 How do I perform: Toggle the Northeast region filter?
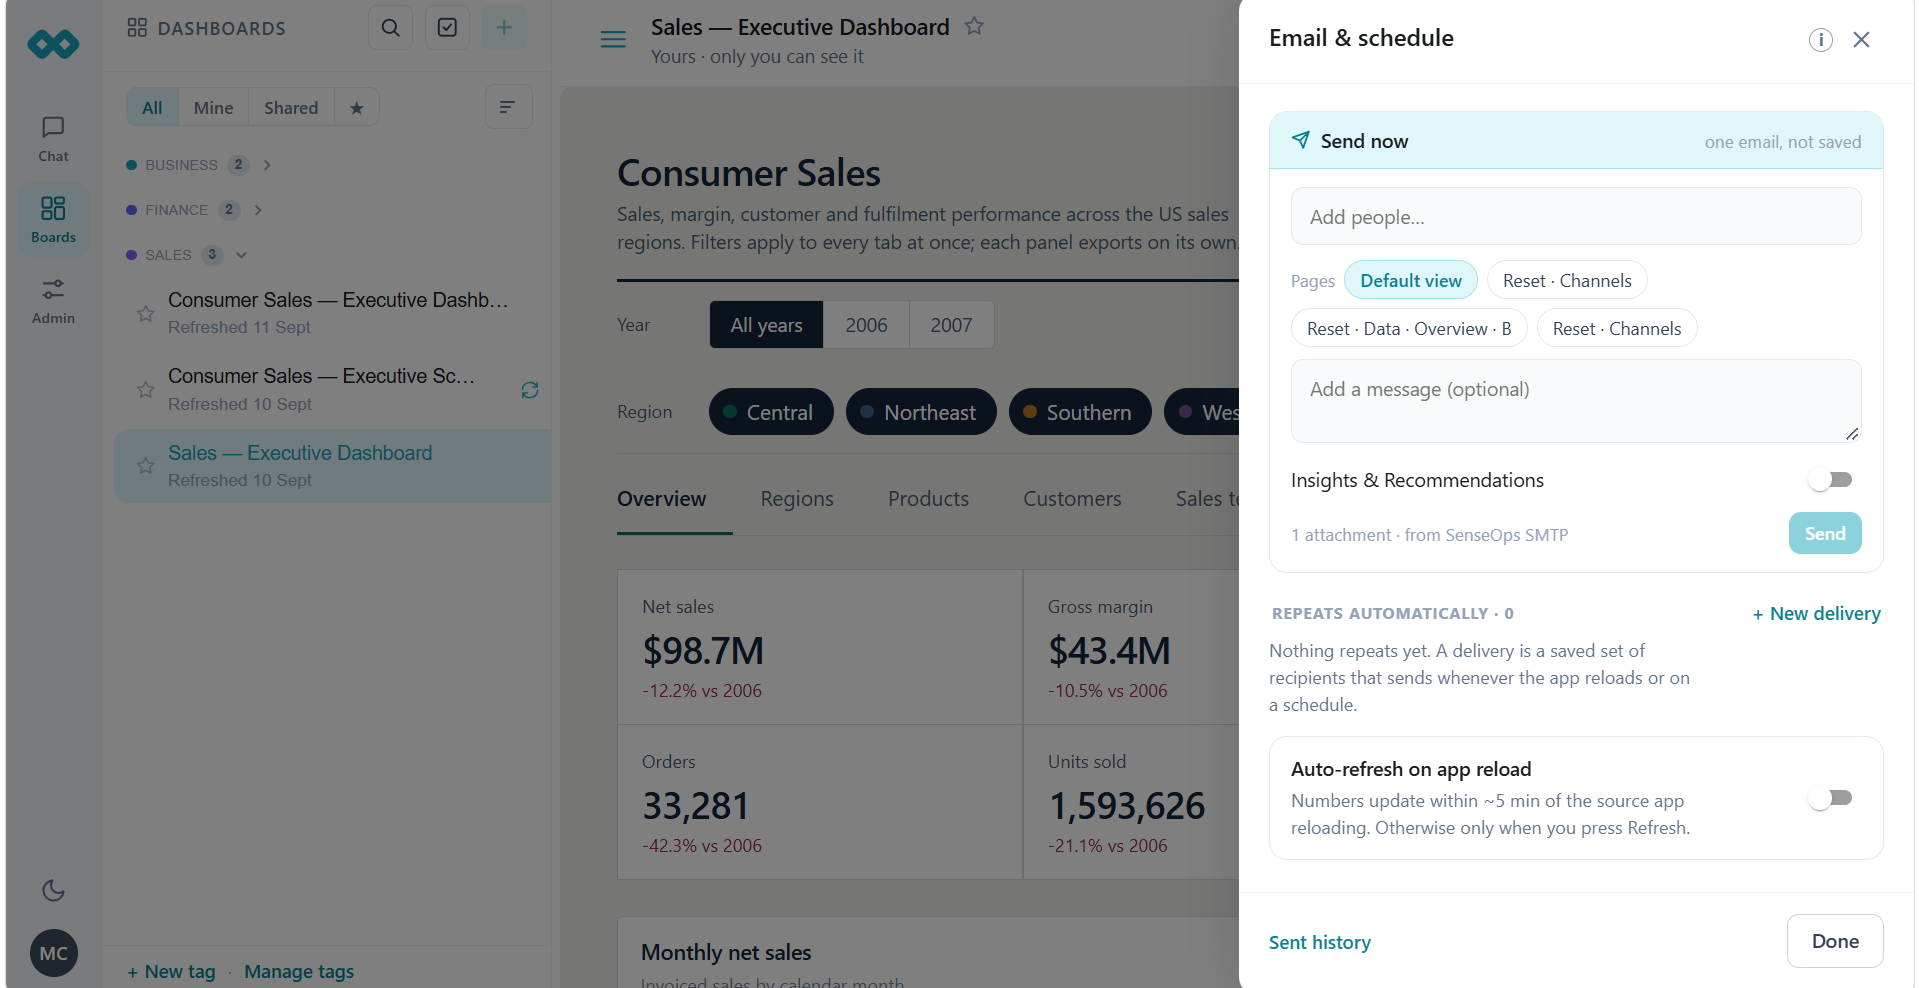[921, 412]
